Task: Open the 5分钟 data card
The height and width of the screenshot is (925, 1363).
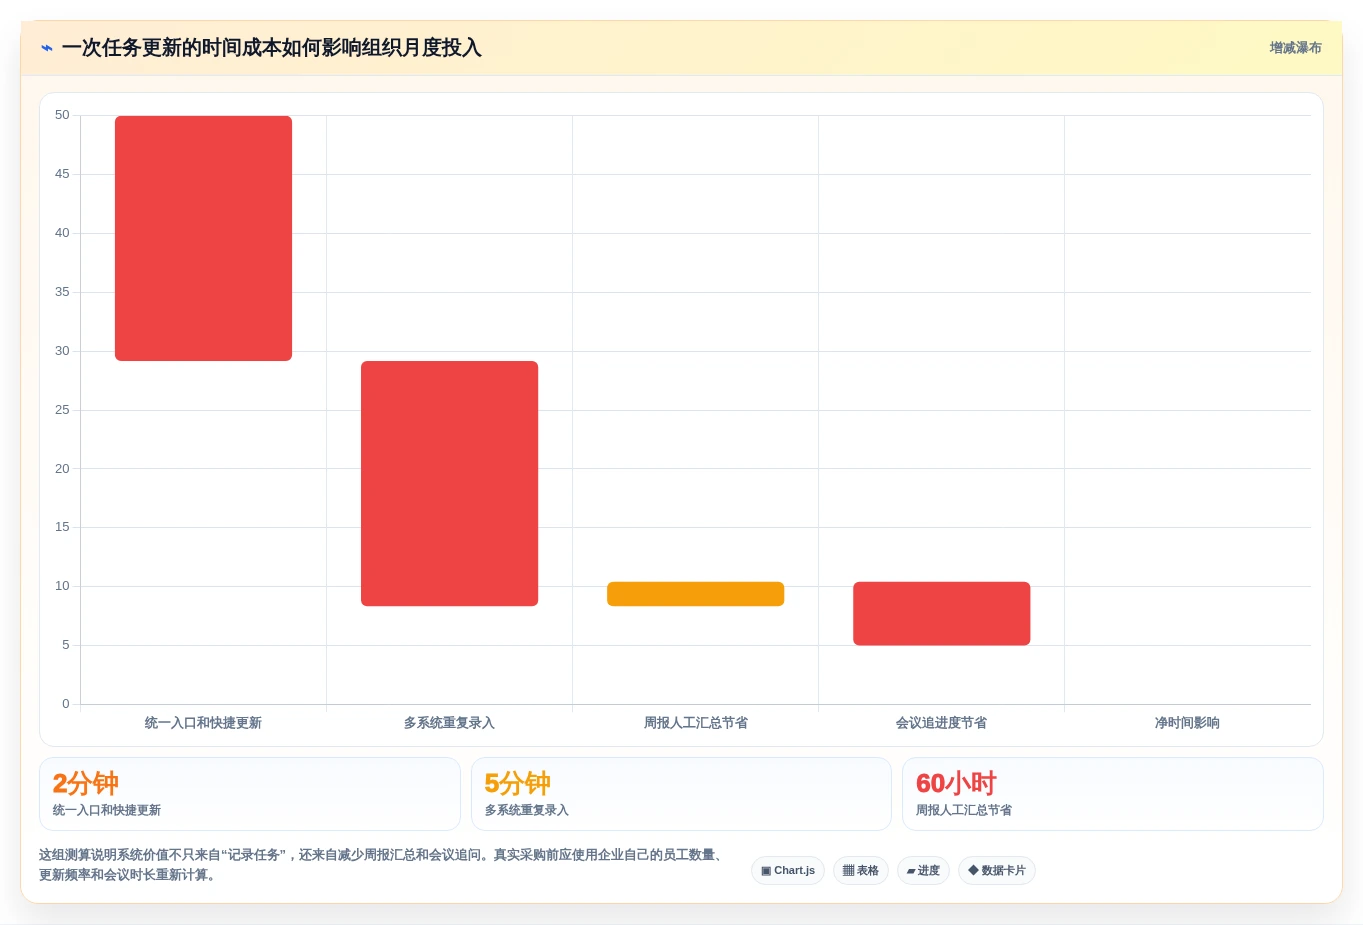Action: (x=681, y=794)
